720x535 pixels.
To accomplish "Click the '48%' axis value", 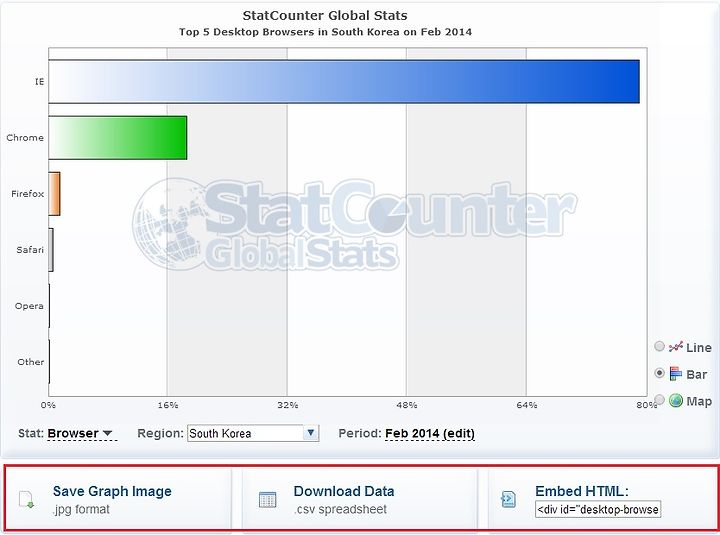I will (x=407, y=405).
